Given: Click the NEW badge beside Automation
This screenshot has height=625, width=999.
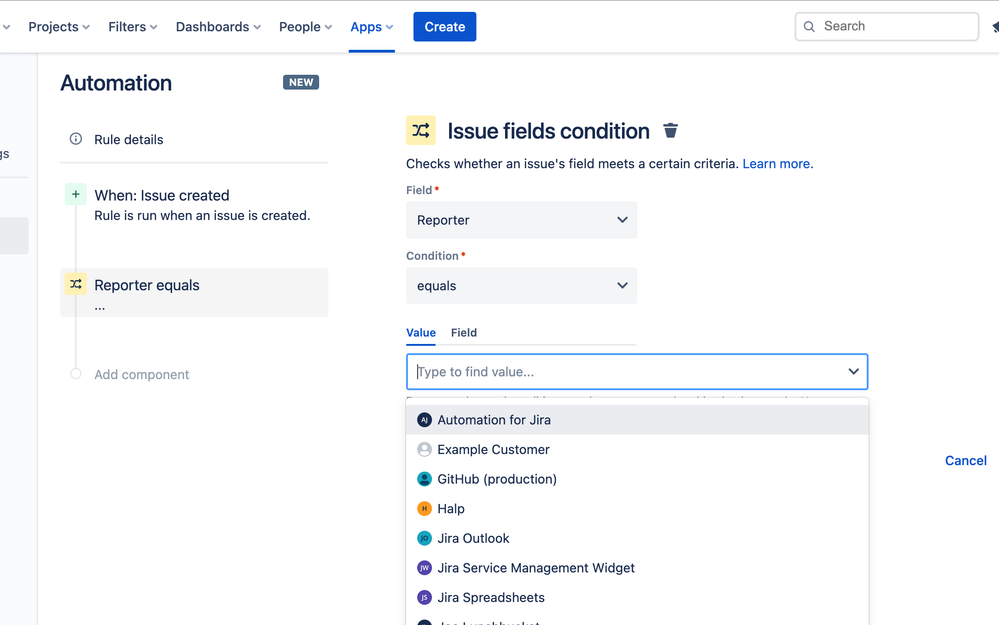Looking at the screenshot, I should pyautogui.click(x=301, y=82).
